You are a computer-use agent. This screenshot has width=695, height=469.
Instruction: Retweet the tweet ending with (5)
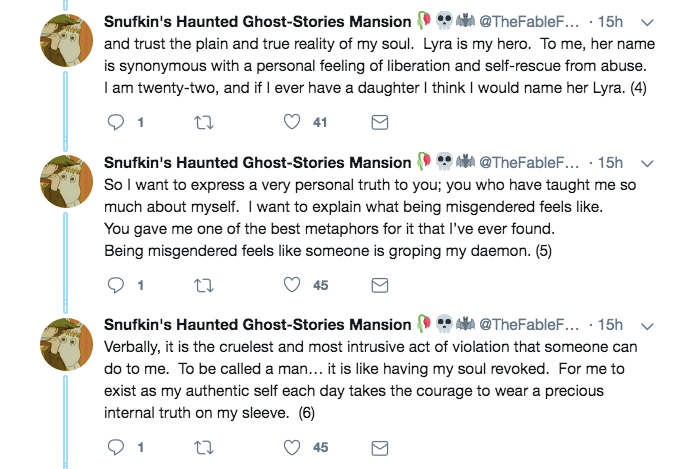pos(203,285)
